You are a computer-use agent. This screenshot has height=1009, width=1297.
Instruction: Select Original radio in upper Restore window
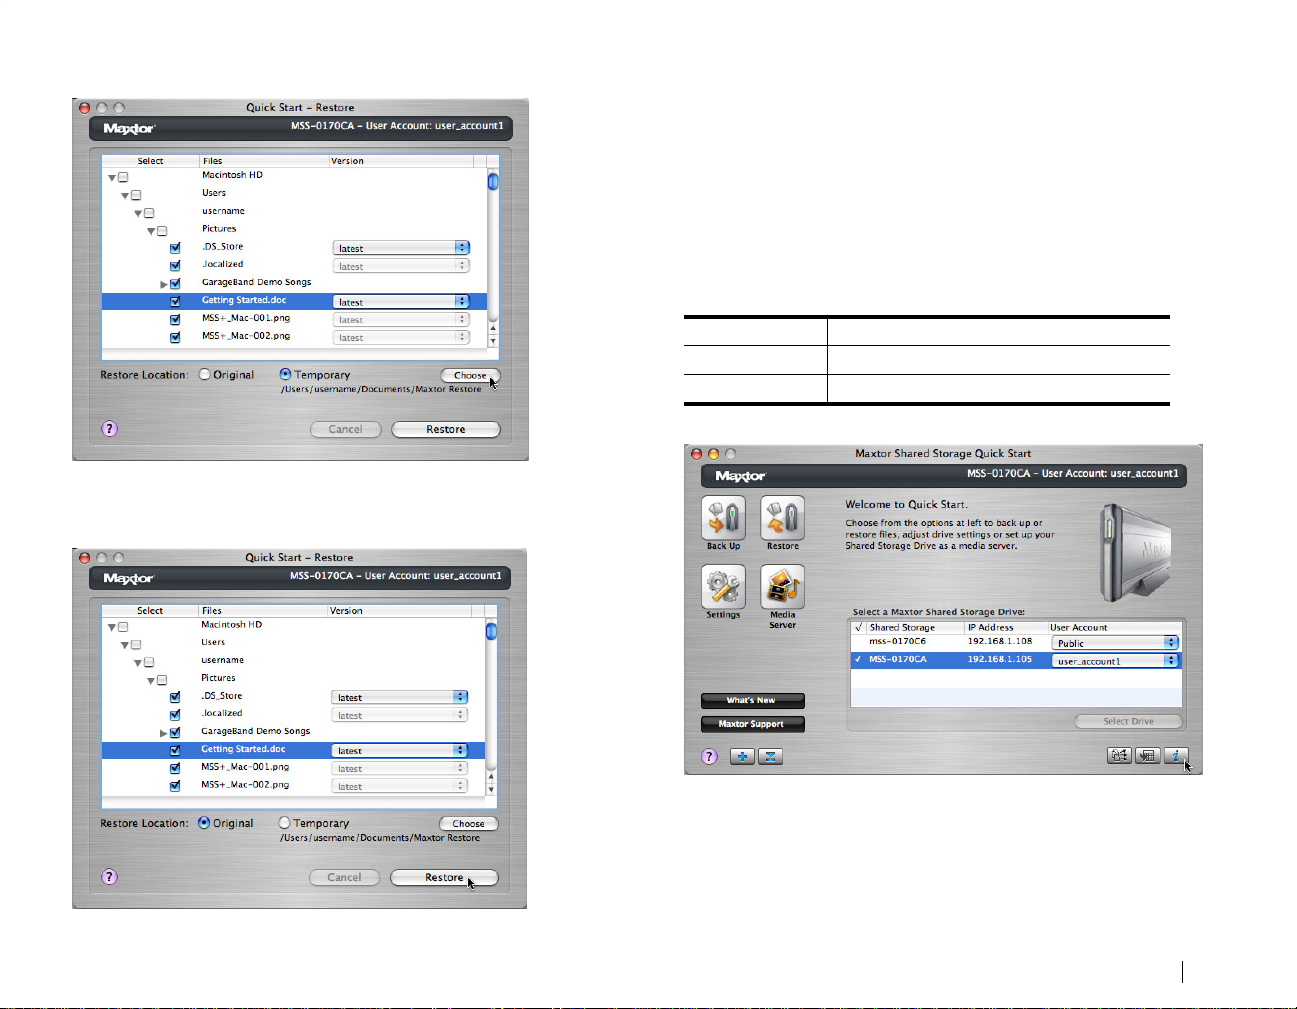tap(205, 375)
